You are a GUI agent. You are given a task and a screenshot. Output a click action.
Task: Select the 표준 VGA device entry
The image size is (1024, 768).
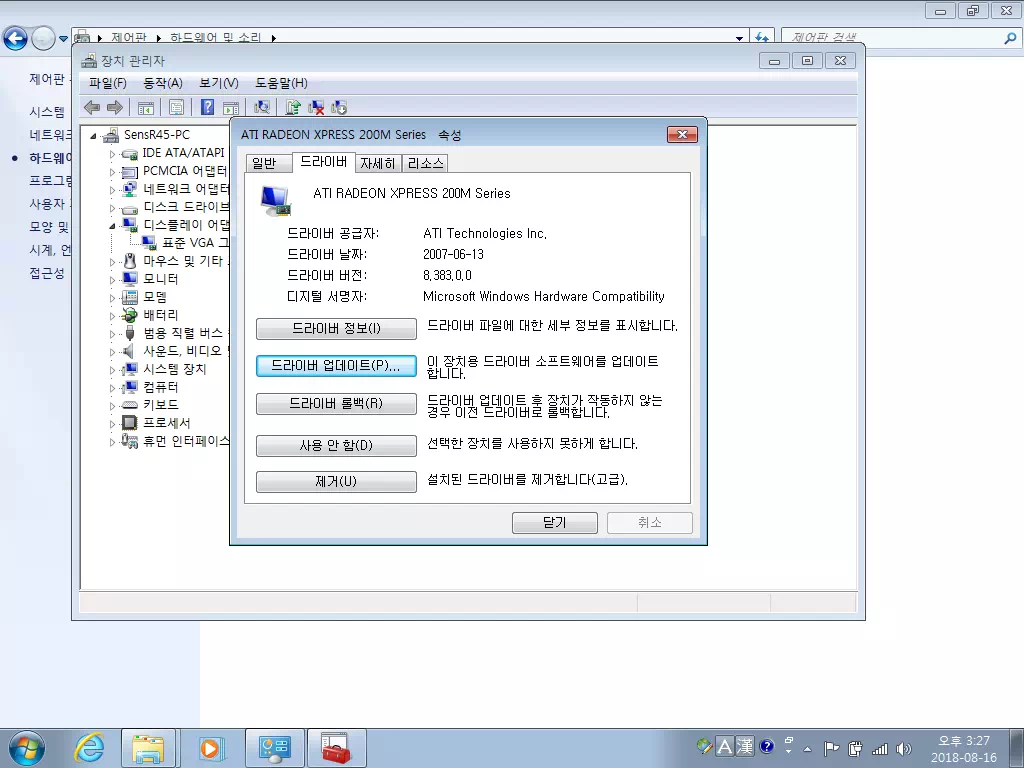(195, 243)
